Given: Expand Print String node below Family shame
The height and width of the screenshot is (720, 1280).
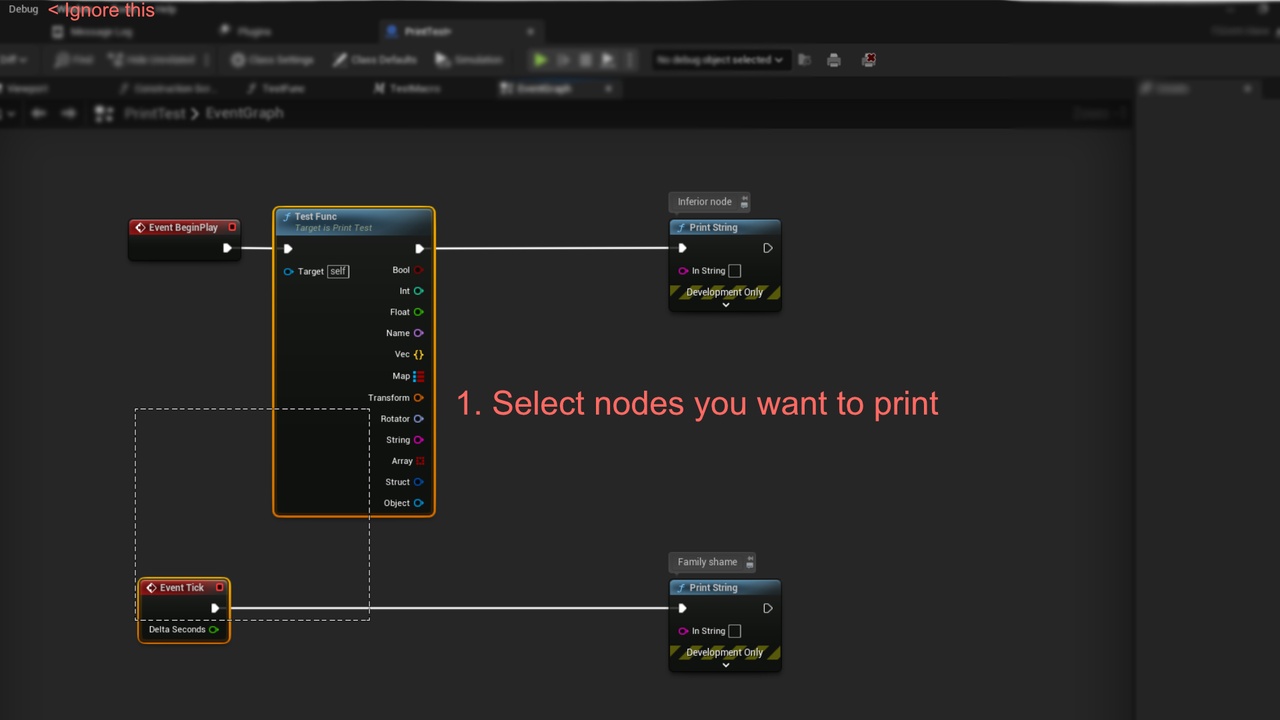Looking at the screenshot, I should point(726,665).
